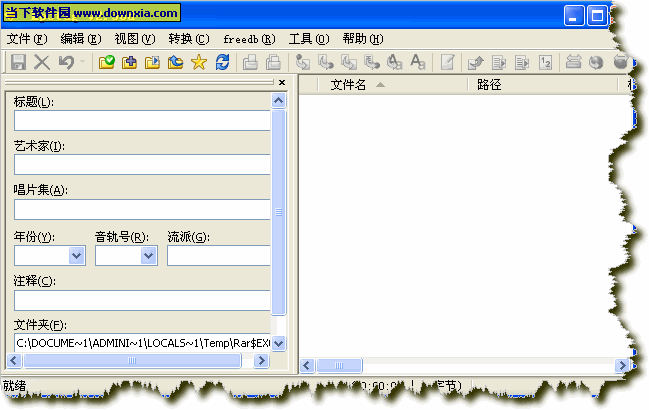Click tag panel horizontal scrollbar thumb

click(132, 360)
